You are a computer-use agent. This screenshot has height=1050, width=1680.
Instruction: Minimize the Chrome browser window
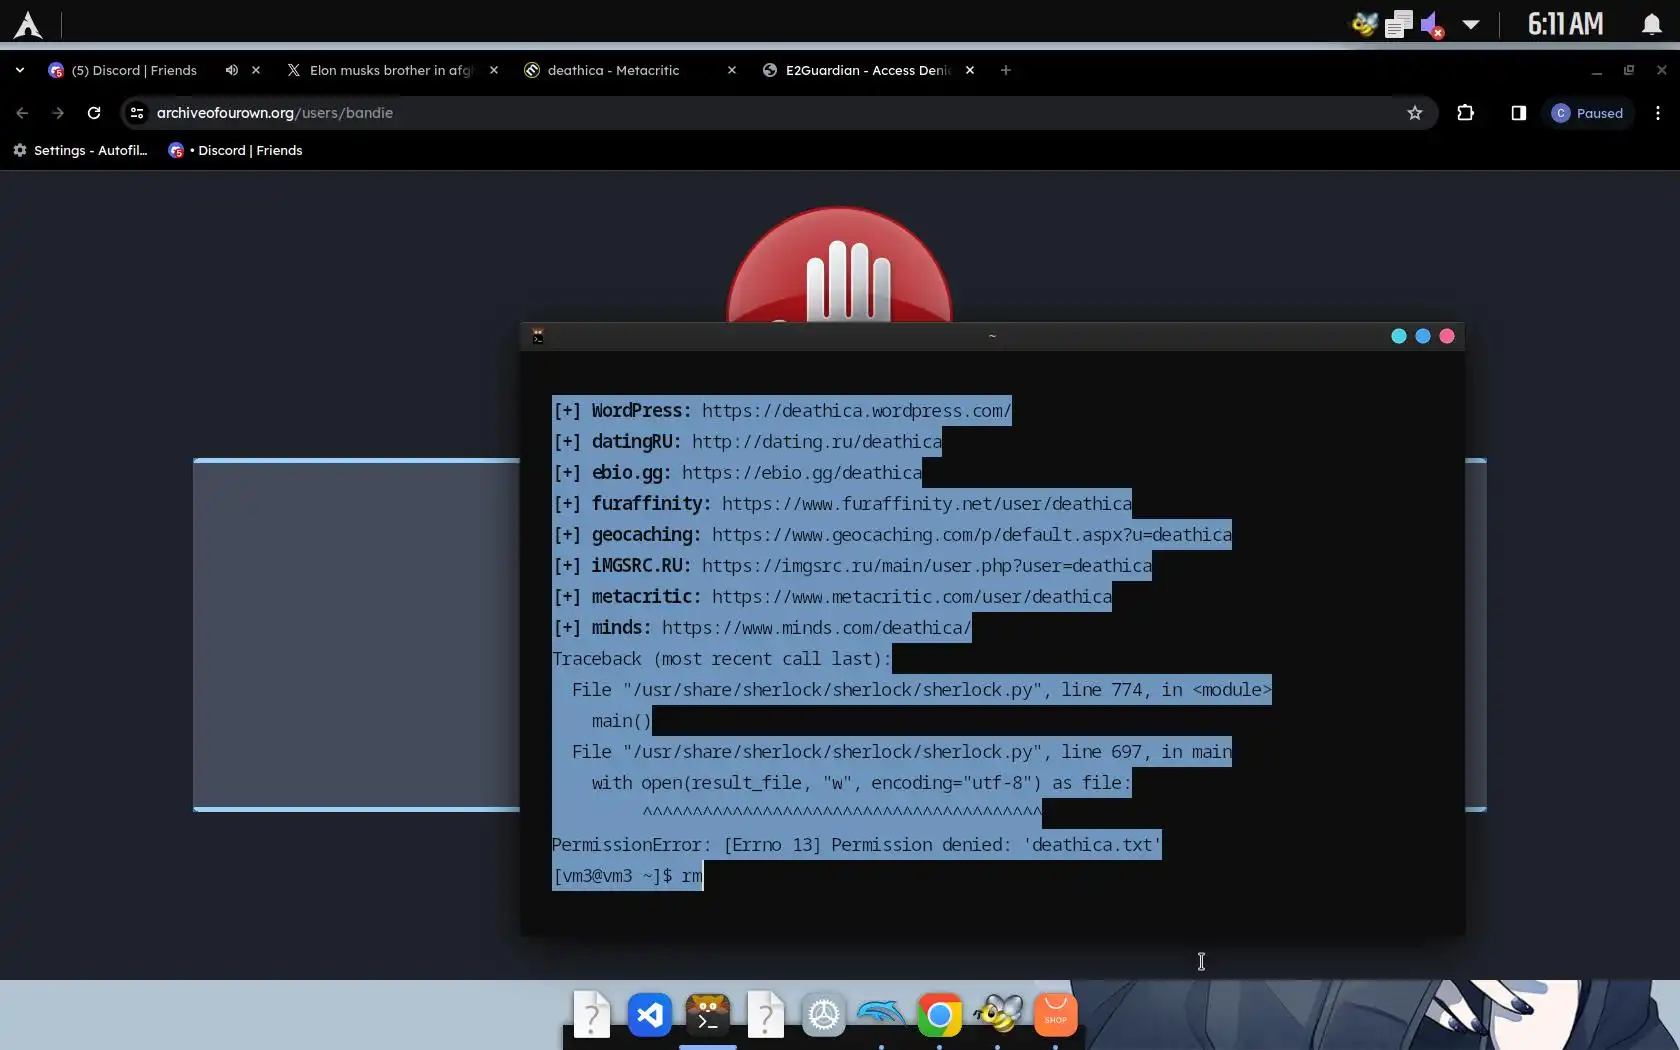[x=1597, y=70]
